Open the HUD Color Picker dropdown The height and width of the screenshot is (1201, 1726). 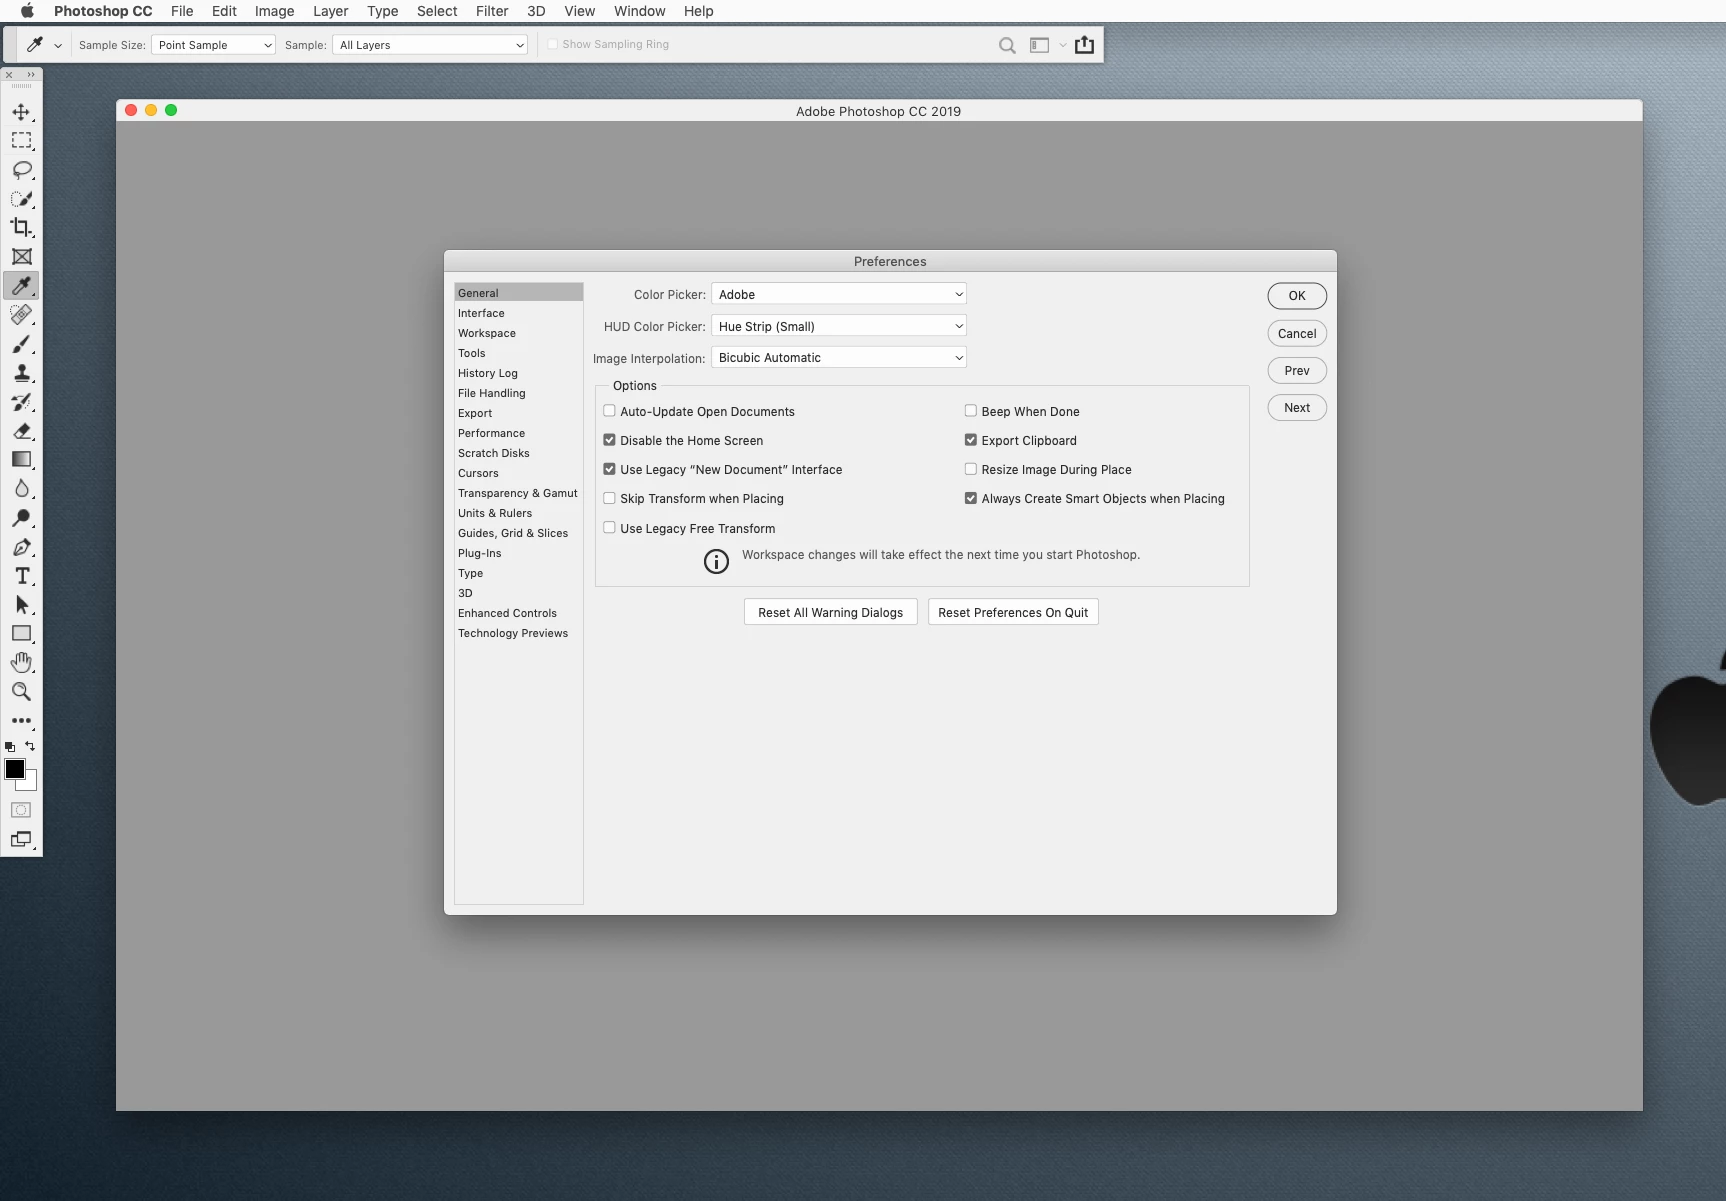pos(838,326)
